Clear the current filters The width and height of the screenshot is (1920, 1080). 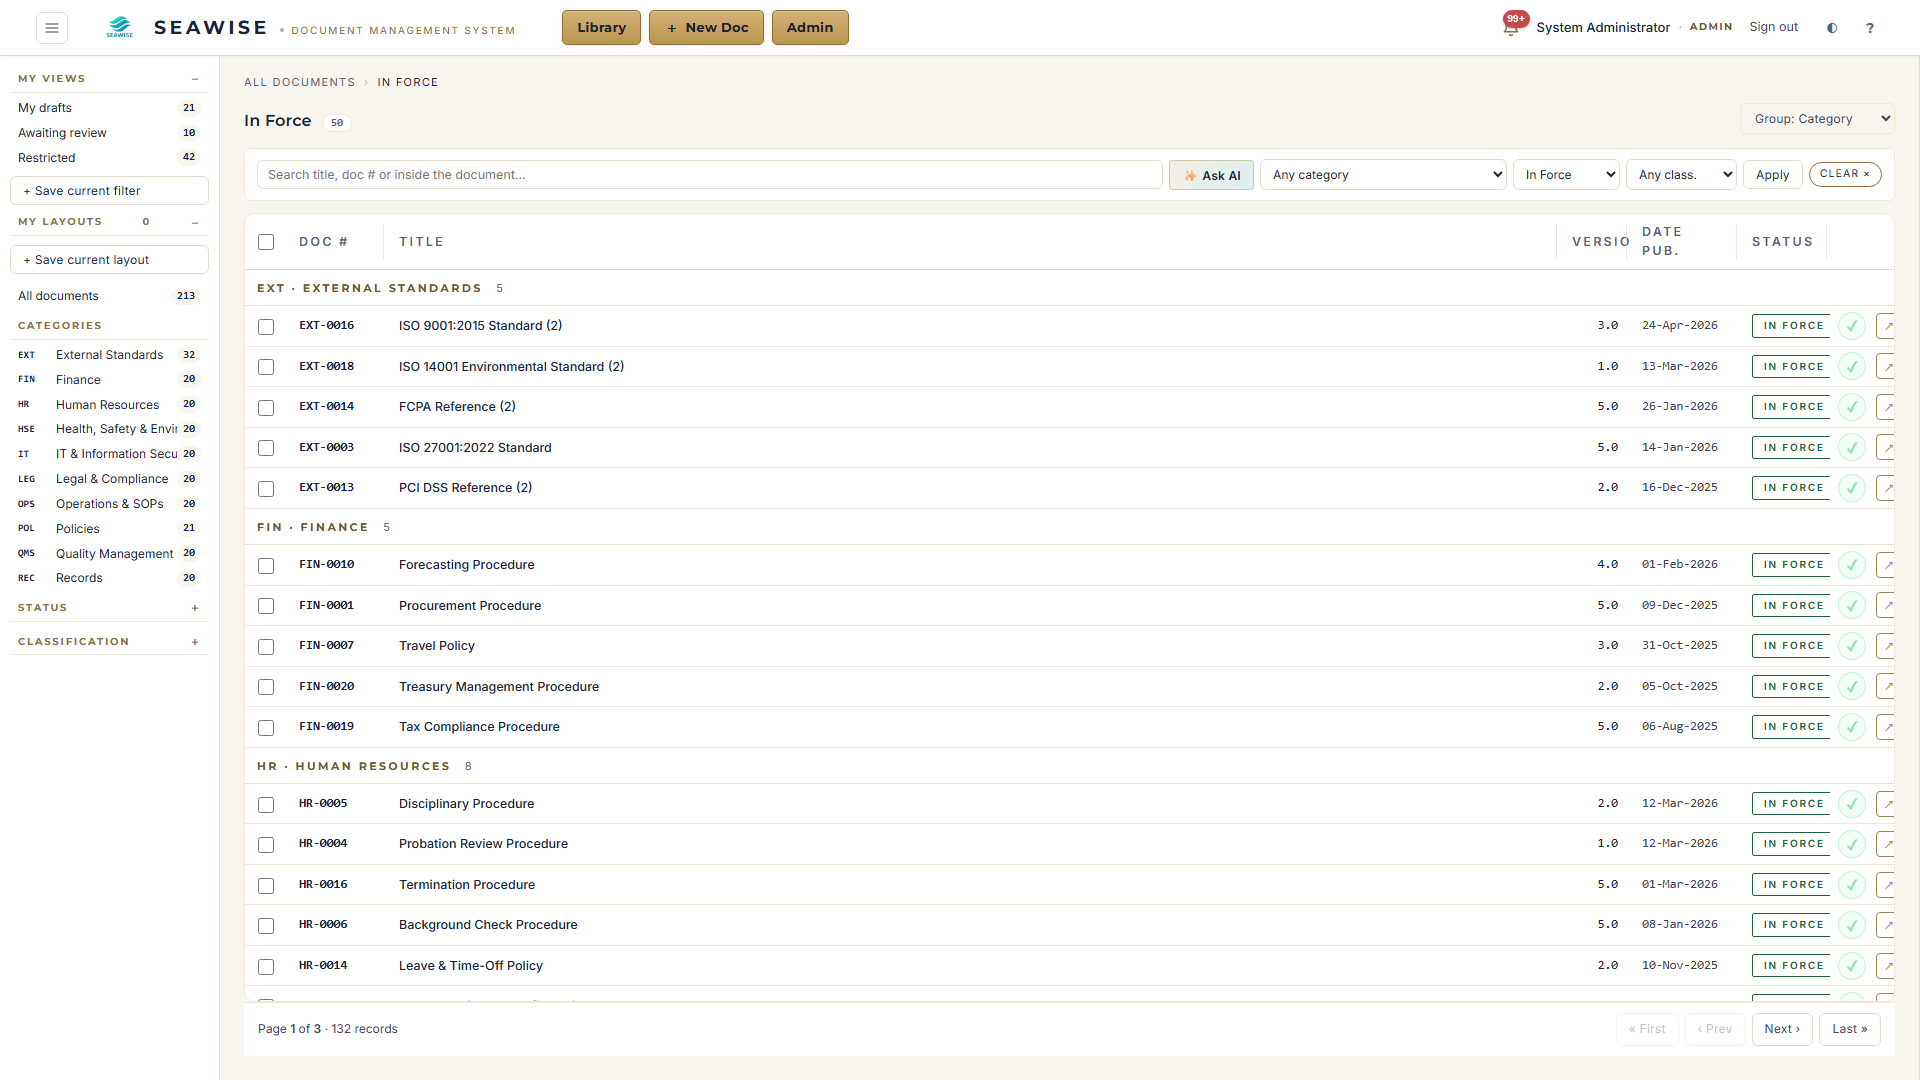(x=1845, y=174)
